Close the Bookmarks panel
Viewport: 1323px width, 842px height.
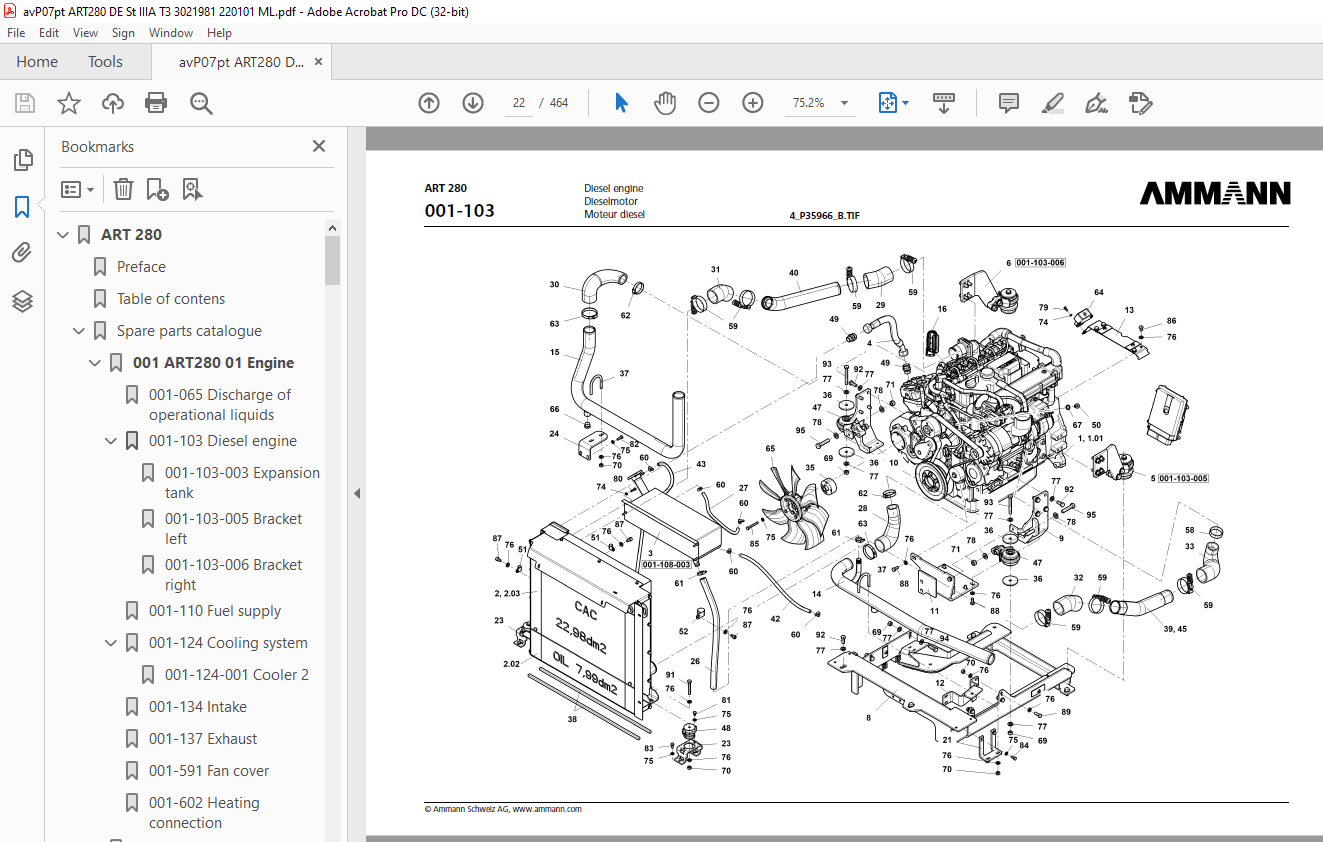point(319,146)
